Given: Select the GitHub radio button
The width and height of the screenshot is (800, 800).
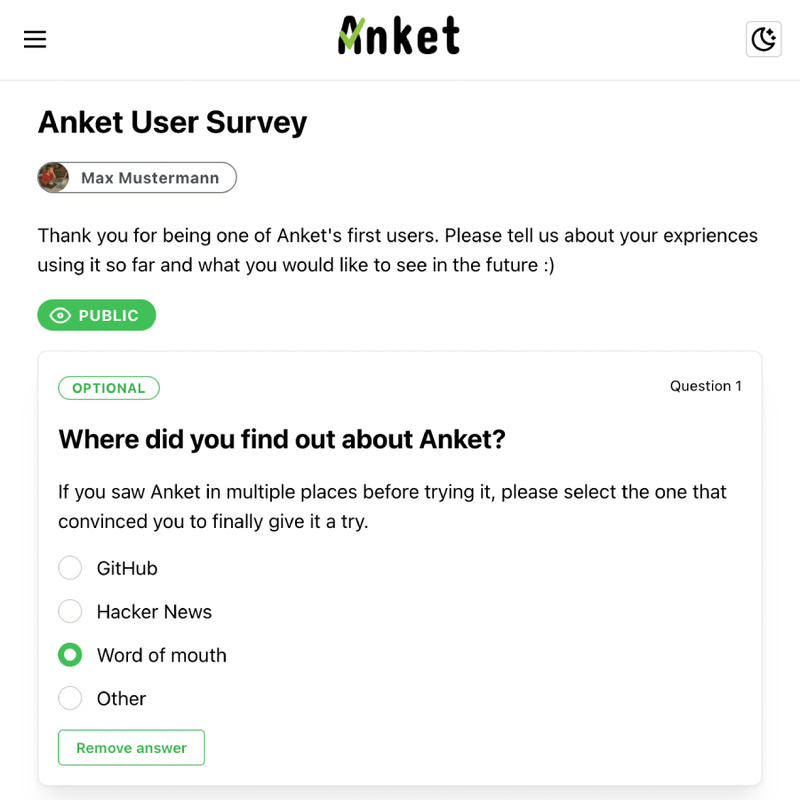Looking at the screenshot, I should coord(70,568).
